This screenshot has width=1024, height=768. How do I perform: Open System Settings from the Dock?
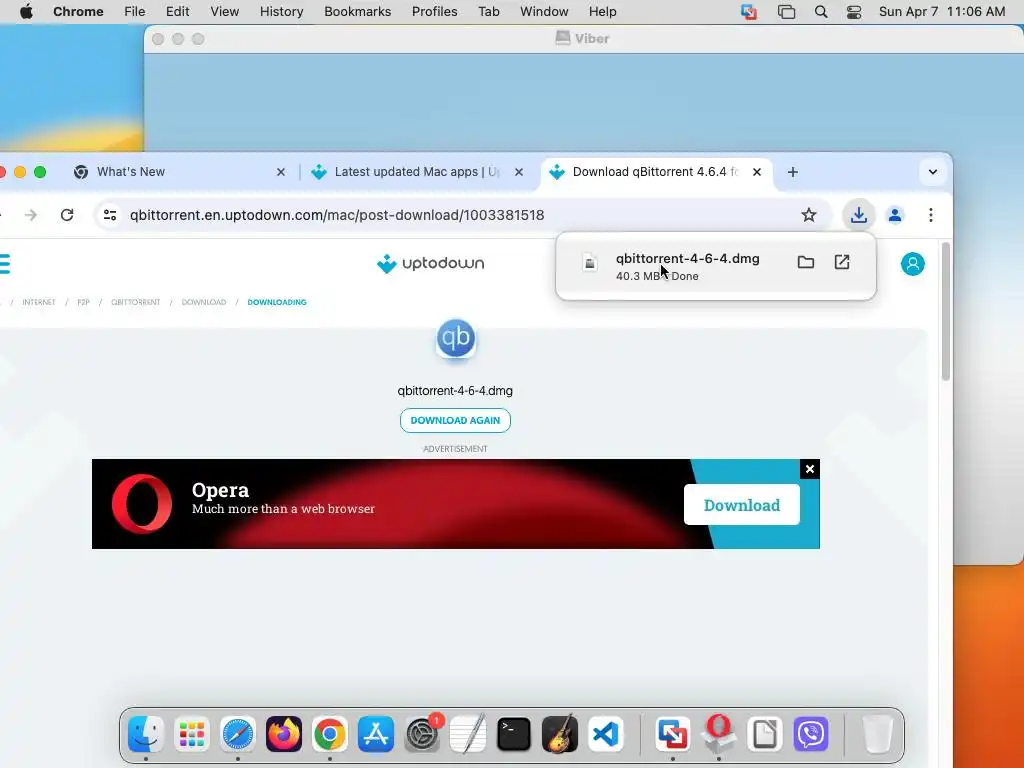[x=422, y=734]
